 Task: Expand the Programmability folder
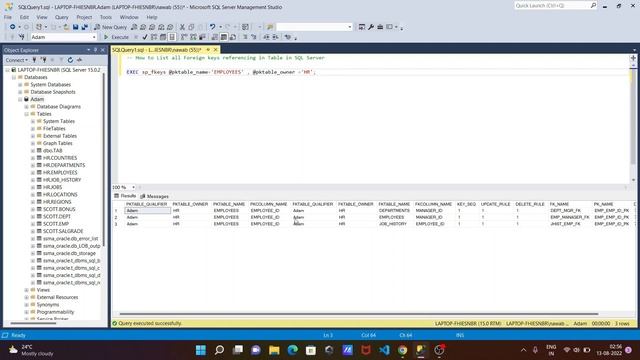(x=27, y=312)
